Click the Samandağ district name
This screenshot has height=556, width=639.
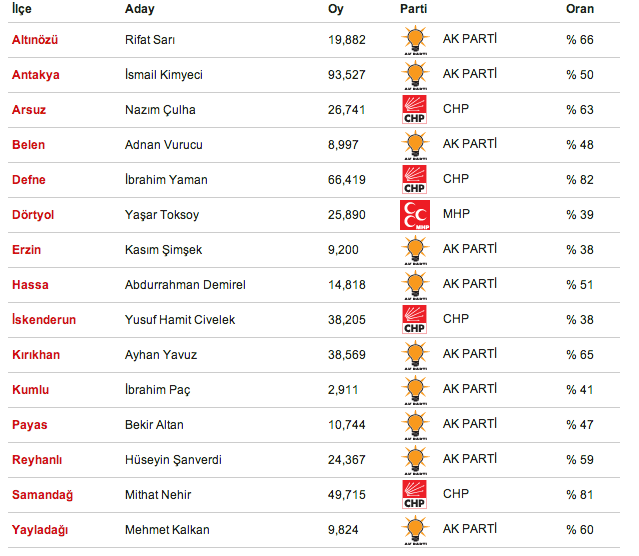[x=40, y=495]
